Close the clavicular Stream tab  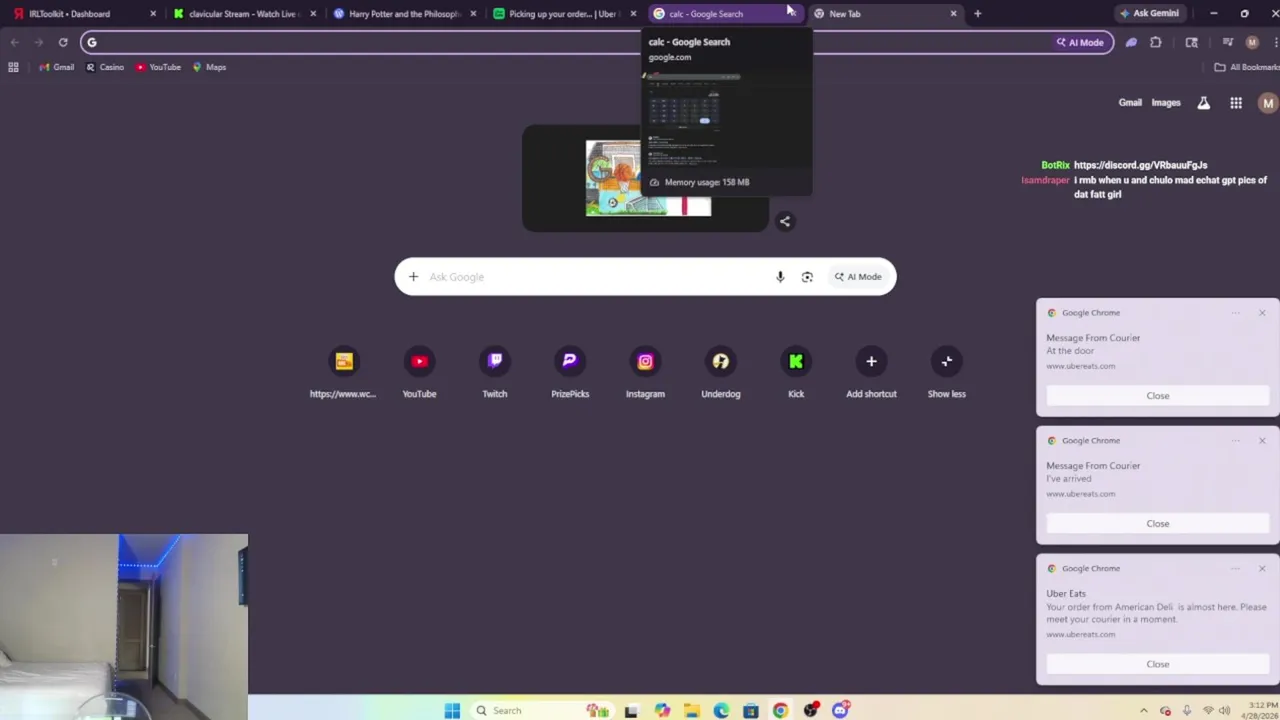[x=313, y=14]
